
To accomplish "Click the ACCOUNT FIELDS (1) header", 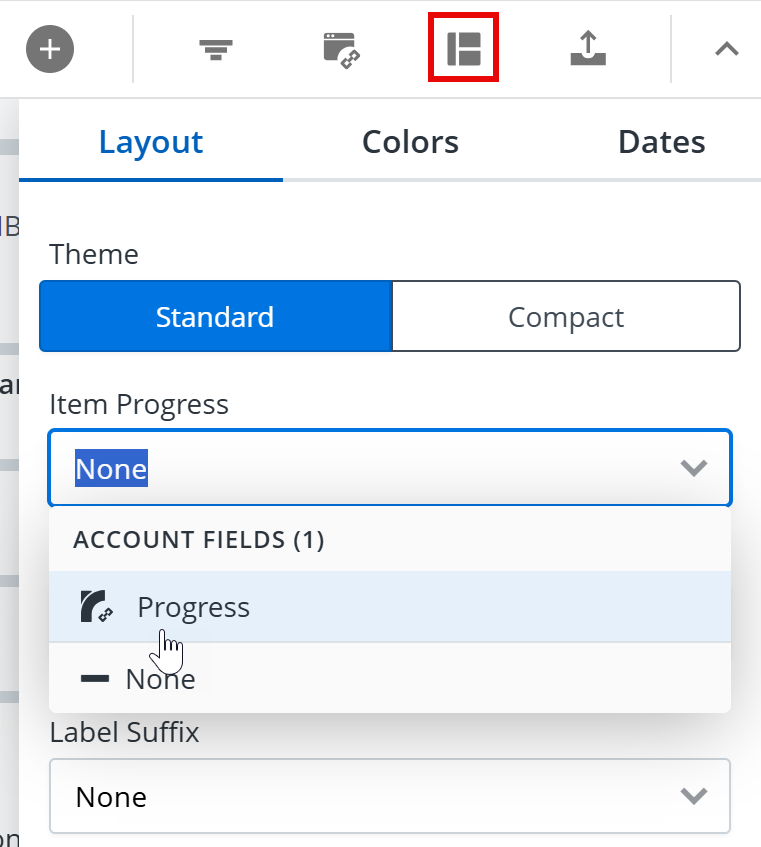I will pyautogui.click(x=198, y=539).
